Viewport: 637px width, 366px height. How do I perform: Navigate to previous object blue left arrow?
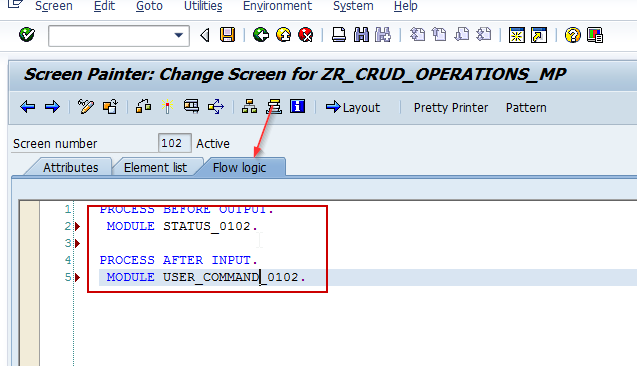click(28, 107)
